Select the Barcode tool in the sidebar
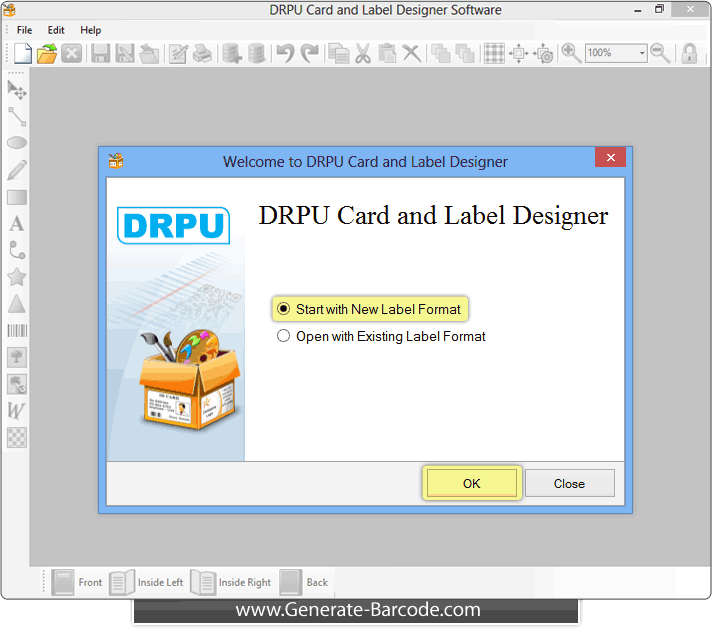This screenshot has width=712, height=629. click(17, 331)
